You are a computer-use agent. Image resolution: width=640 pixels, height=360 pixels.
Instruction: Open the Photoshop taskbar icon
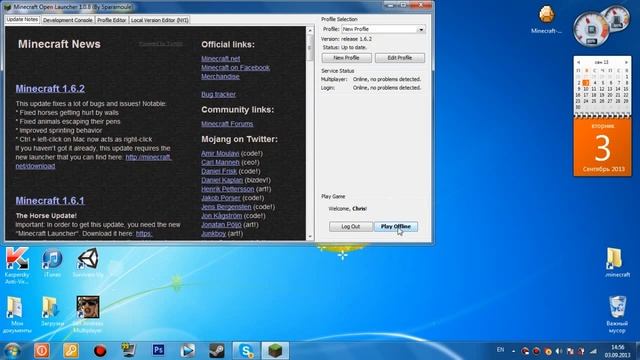click(158, 350)
